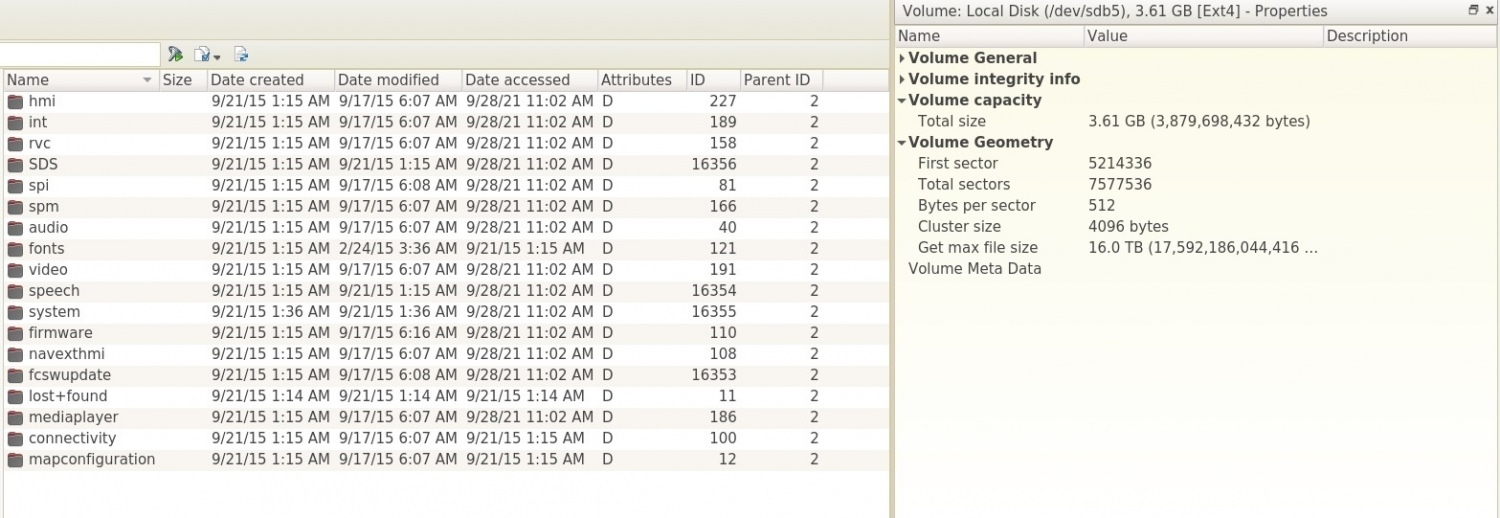
Task: Click the ID value 16353 in fcswupdate row
Action: pos(714,375)
